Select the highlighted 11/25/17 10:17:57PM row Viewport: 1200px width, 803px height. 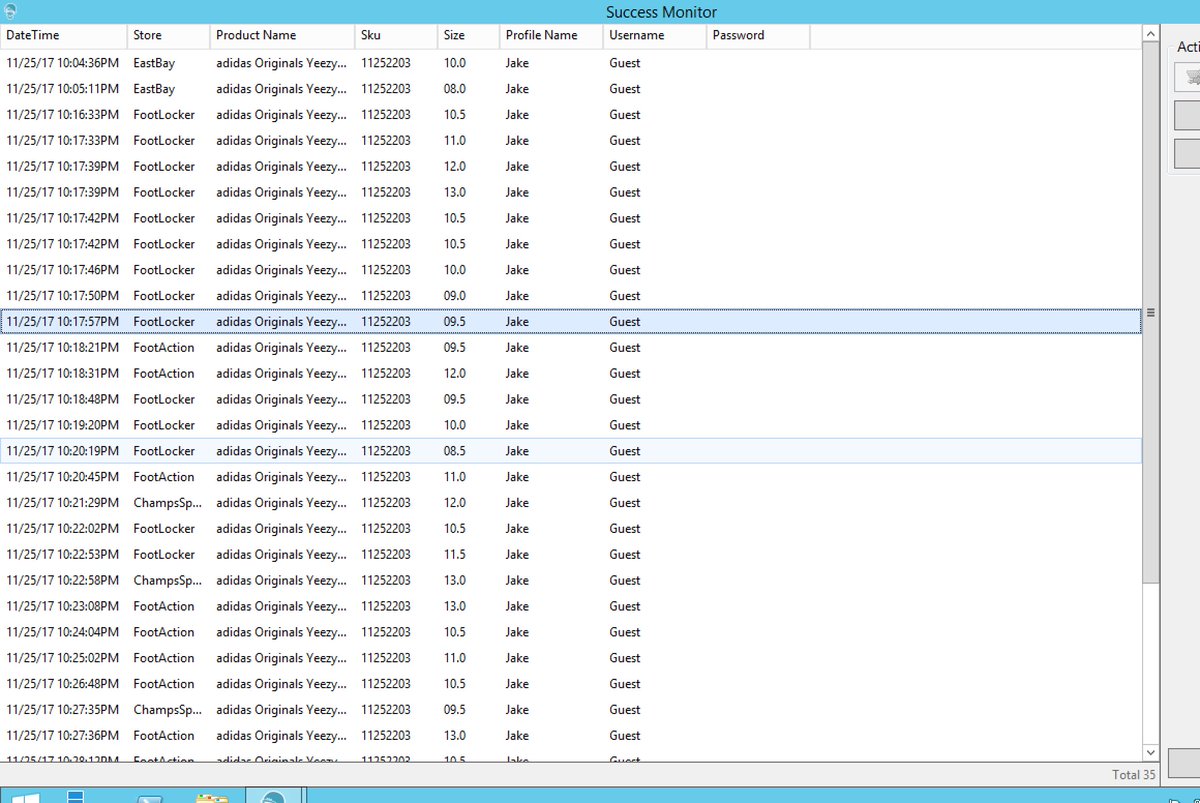(571, 322)
